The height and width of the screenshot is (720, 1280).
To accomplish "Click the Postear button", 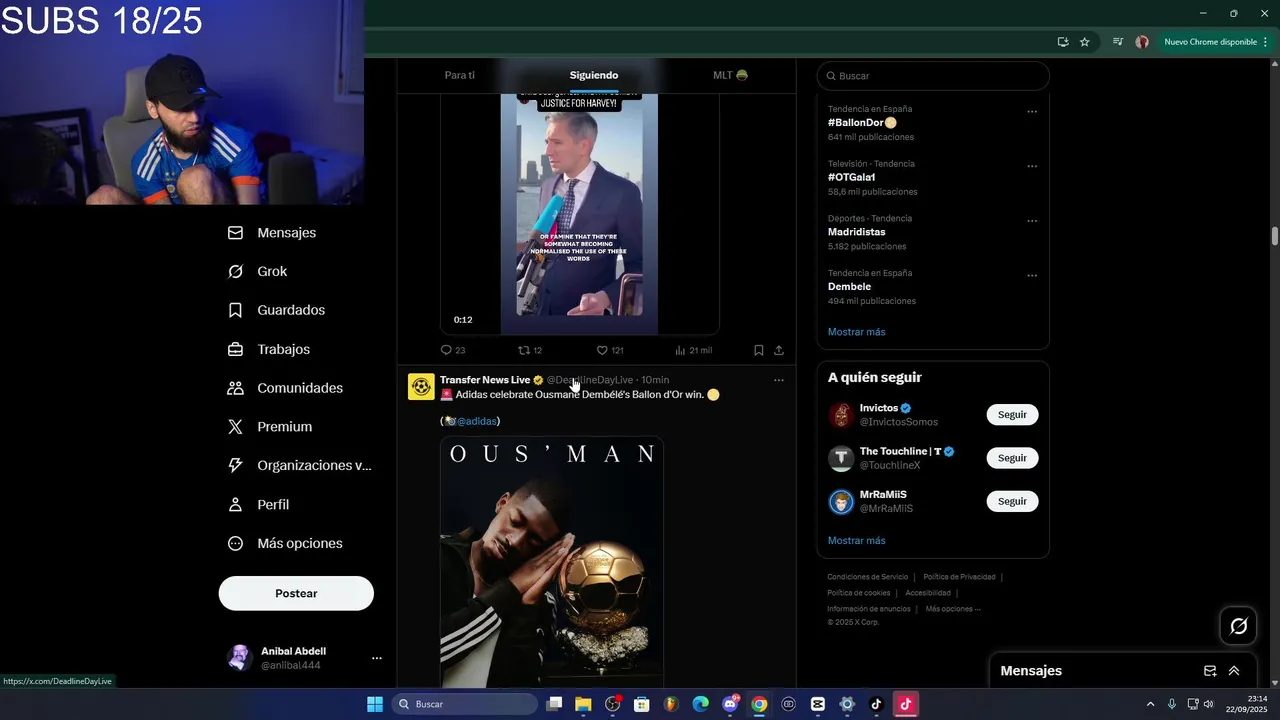I will pos(296,593).
